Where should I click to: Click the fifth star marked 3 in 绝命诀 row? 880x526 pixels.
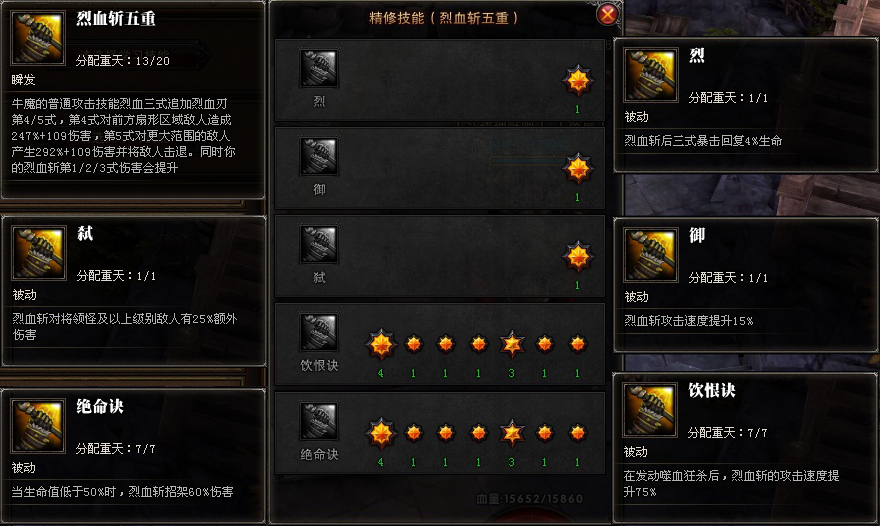click(512, 433)
